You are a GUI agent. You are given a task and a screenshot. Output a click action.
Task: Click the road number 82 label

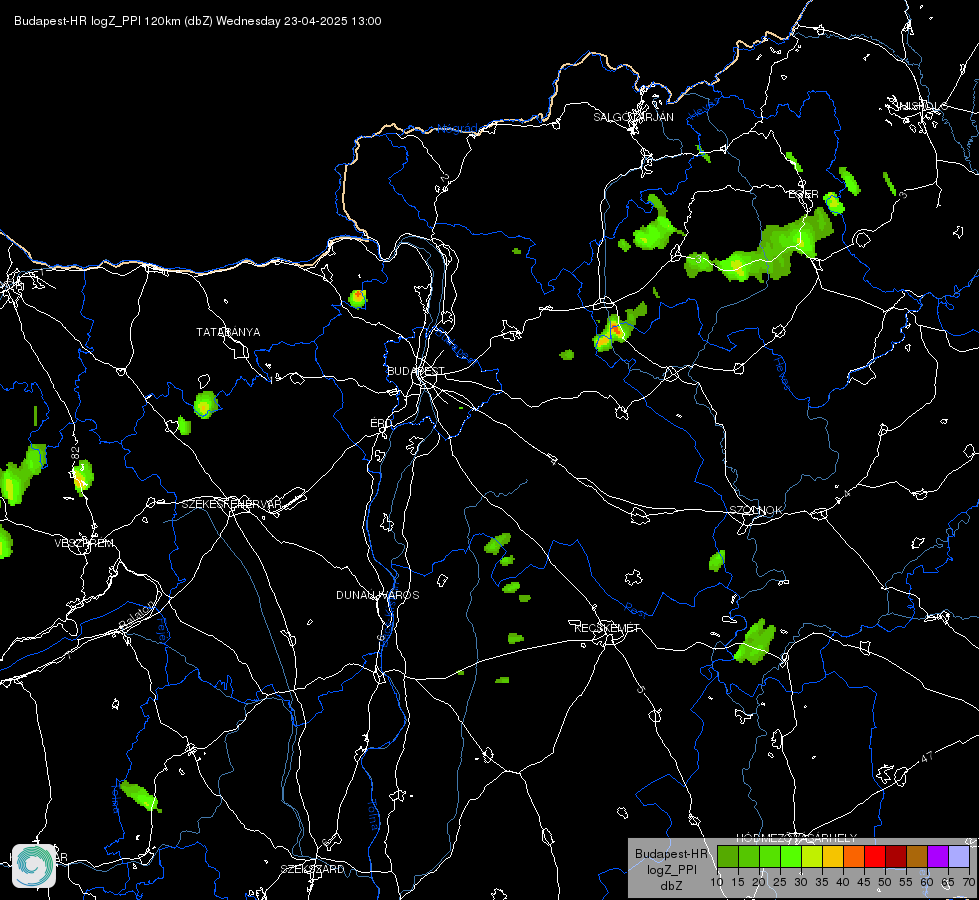tap(76, 454)
